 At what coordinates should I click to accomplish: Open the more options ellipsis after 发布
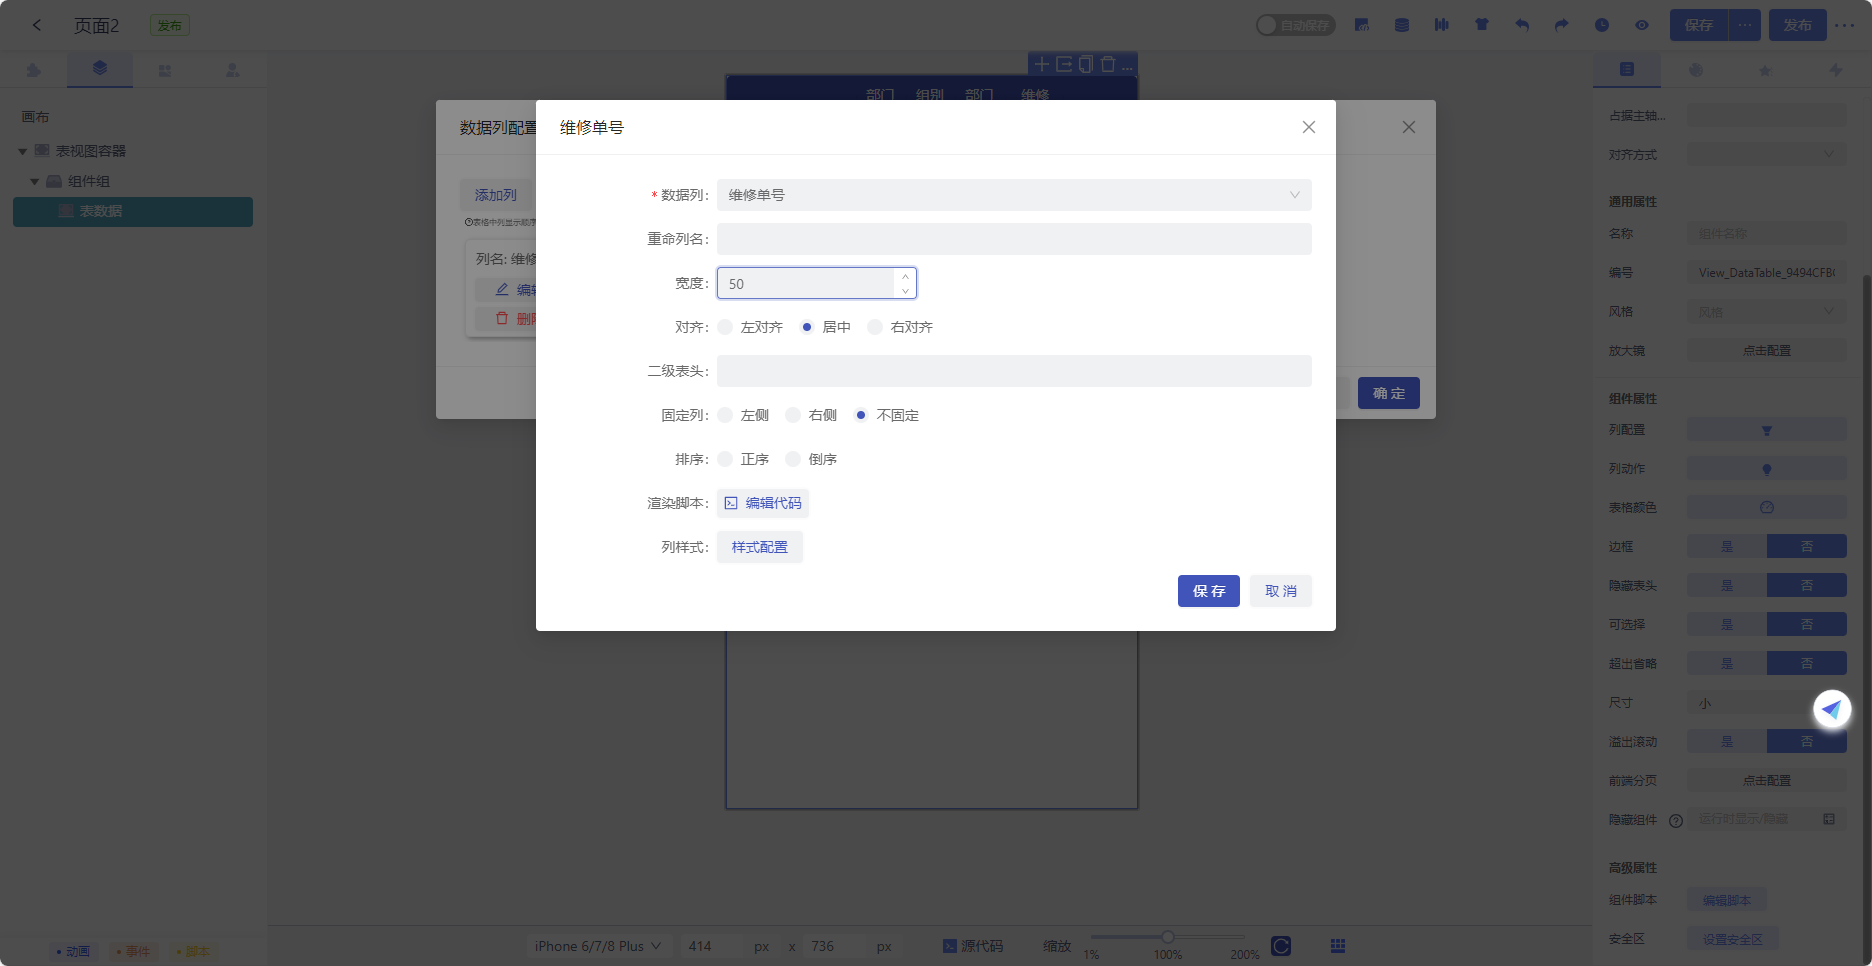[x=1845, y=25]
